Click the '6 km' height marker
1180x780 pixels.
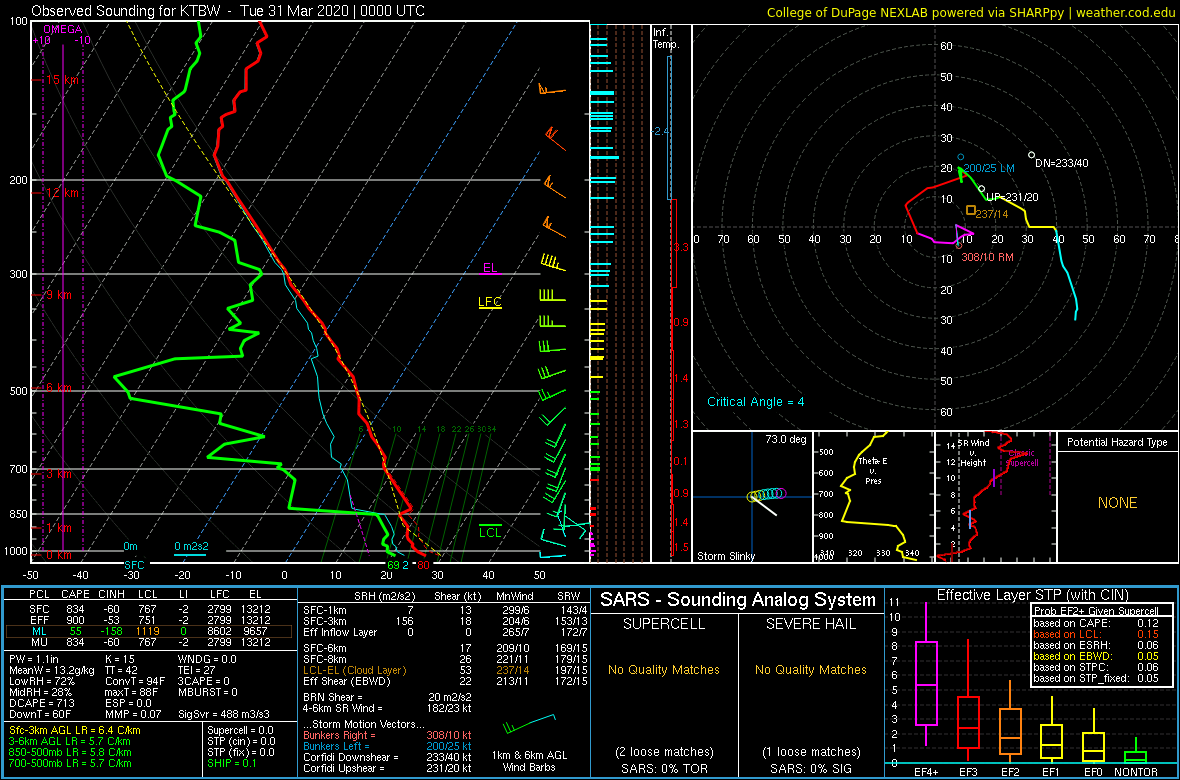tap(58, 387)
